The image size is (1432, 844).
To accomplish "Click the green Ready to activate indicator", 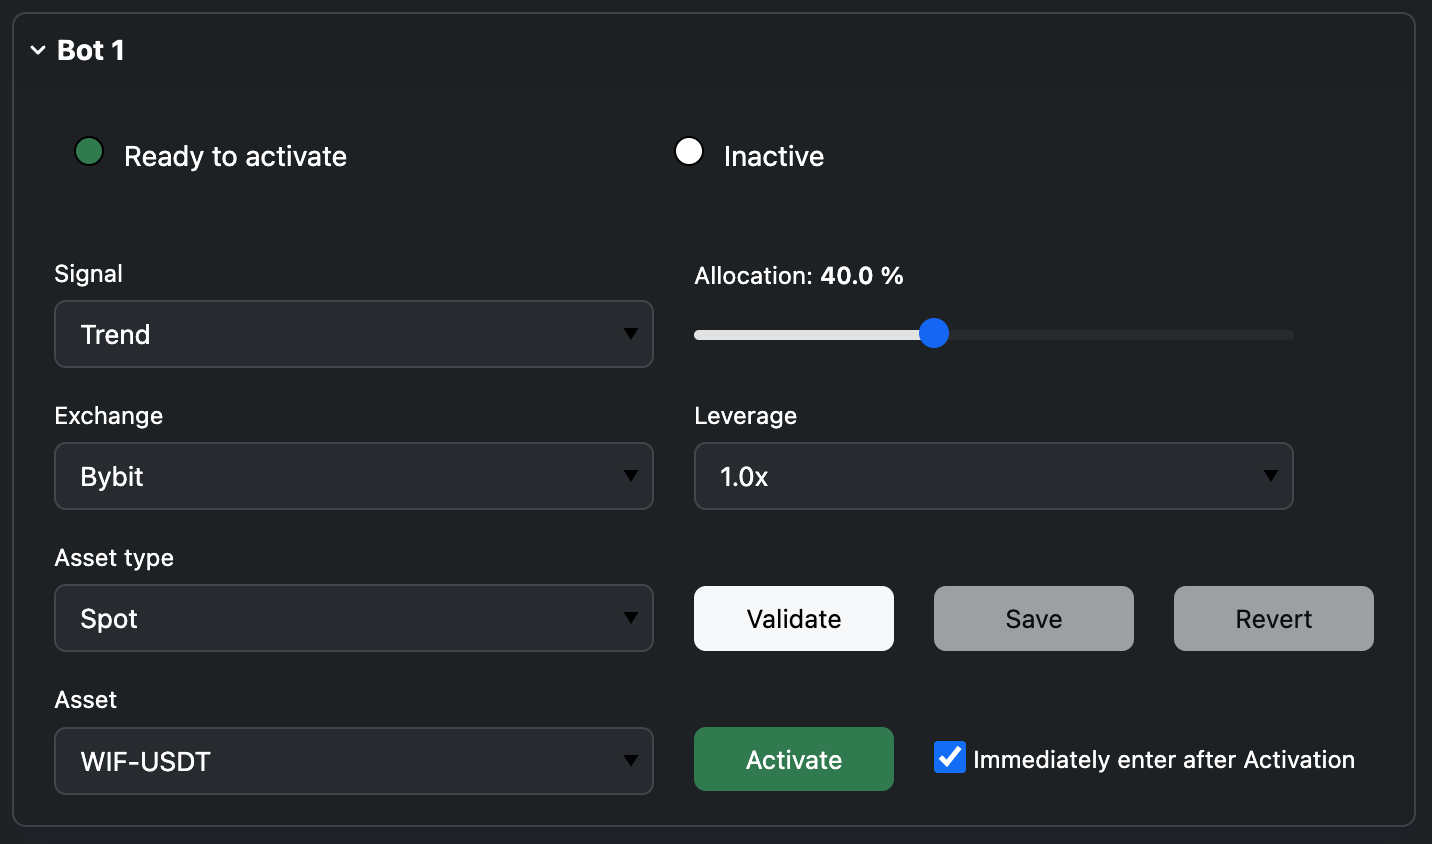I will (x=89, y=152).
